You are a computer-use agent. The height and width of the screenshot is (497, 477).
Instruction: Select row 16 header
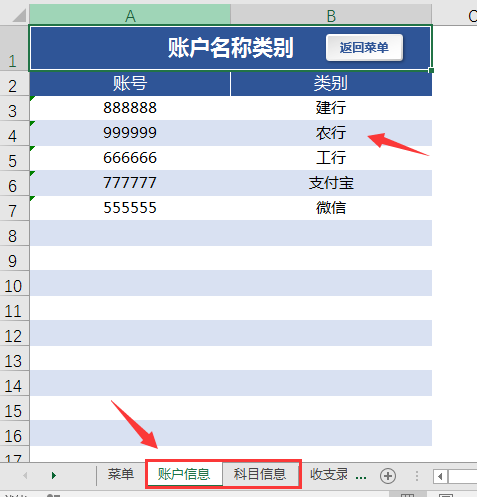point(14,434)
